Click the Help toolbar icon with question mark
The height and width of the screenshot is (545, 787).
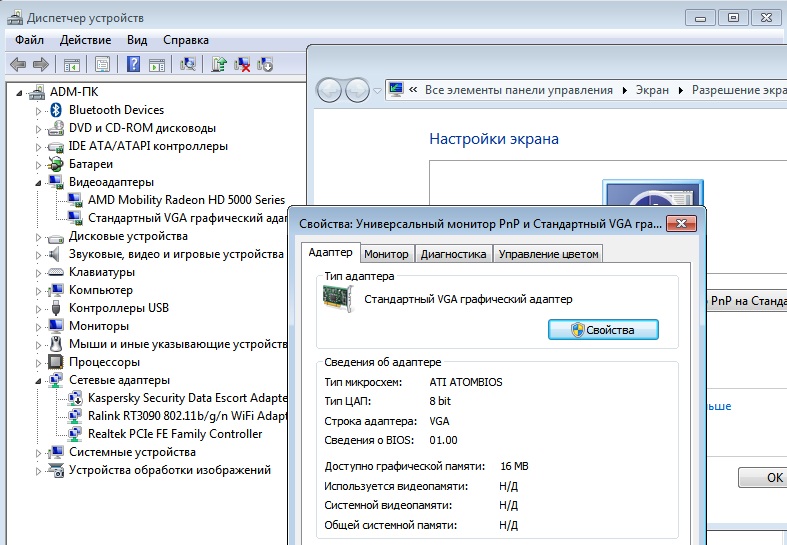[x=133, y=65]
